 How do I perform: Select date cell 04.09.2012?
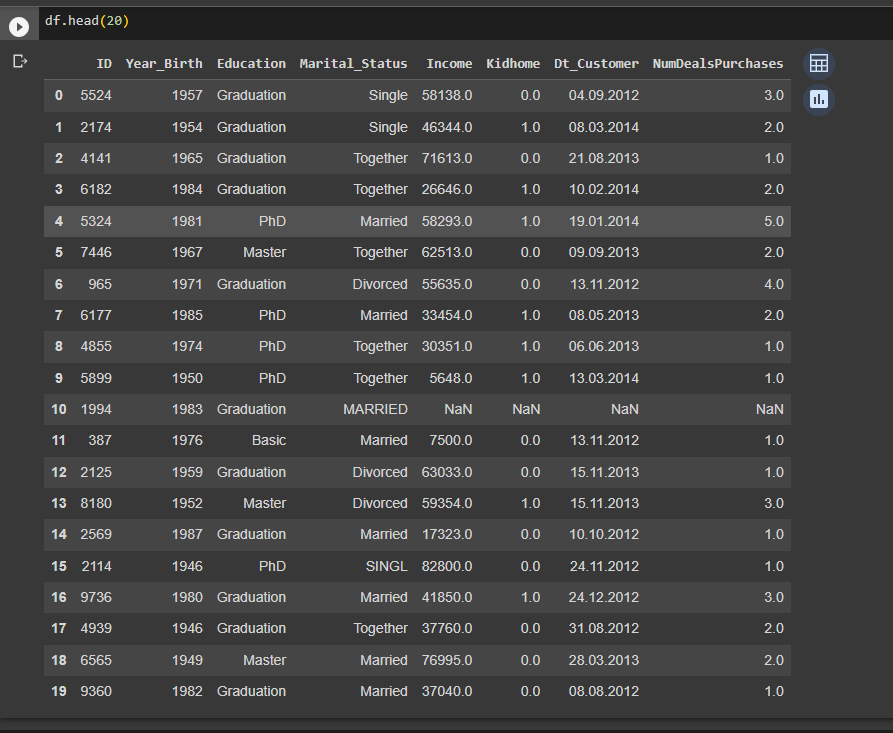pos(604,95)
